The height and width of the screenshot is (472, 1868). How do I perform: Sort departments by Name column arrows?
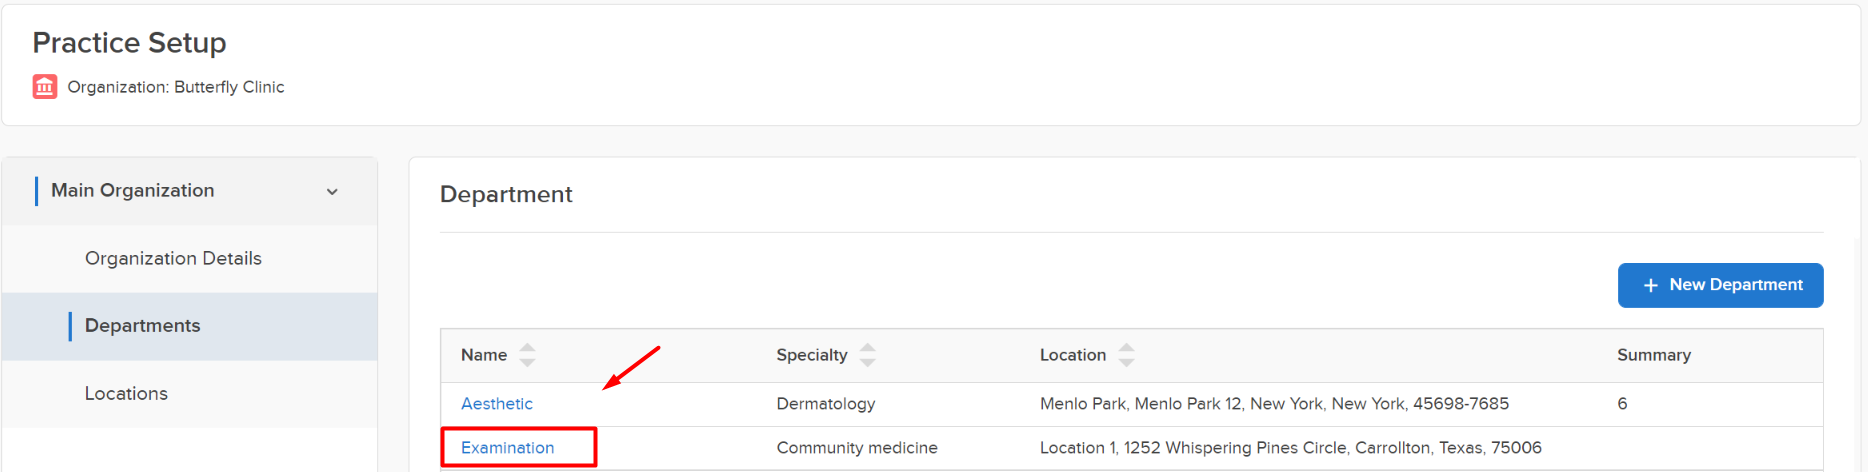527,355
